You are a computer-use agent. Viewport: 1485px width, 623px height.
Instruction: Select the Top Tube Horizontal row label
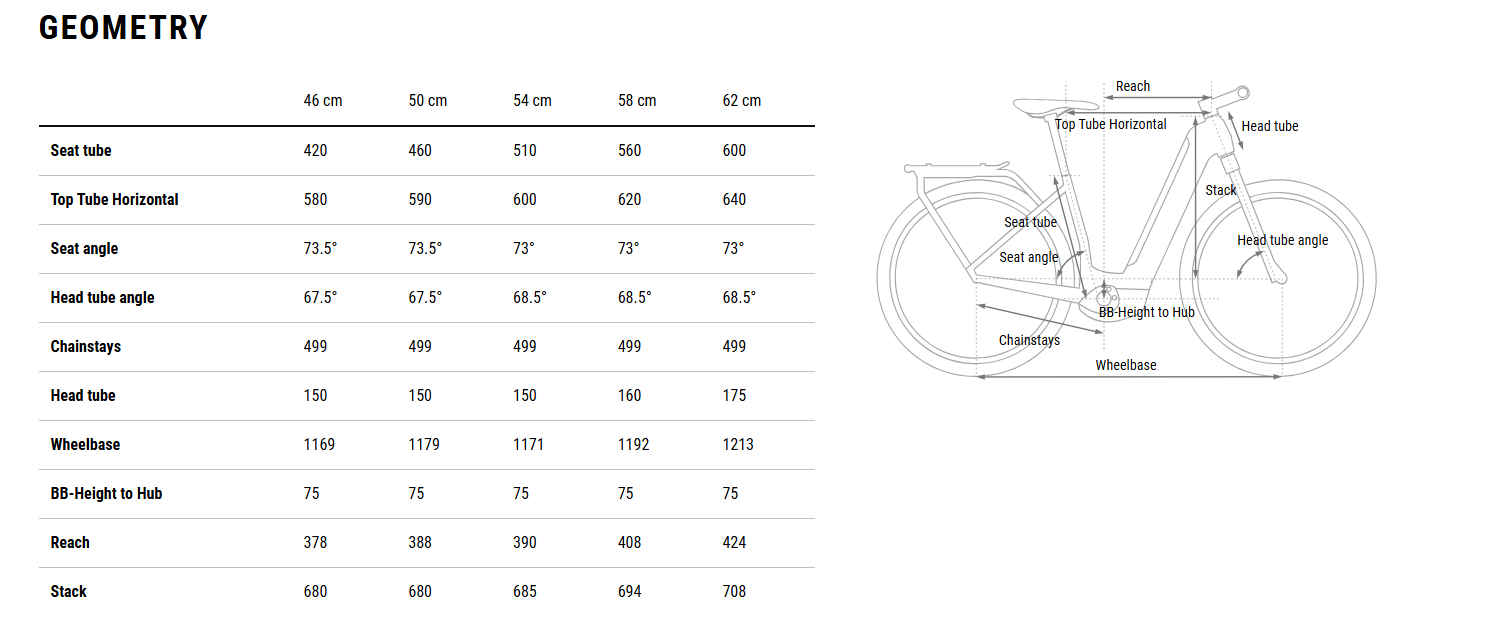[x=115, y=200]
